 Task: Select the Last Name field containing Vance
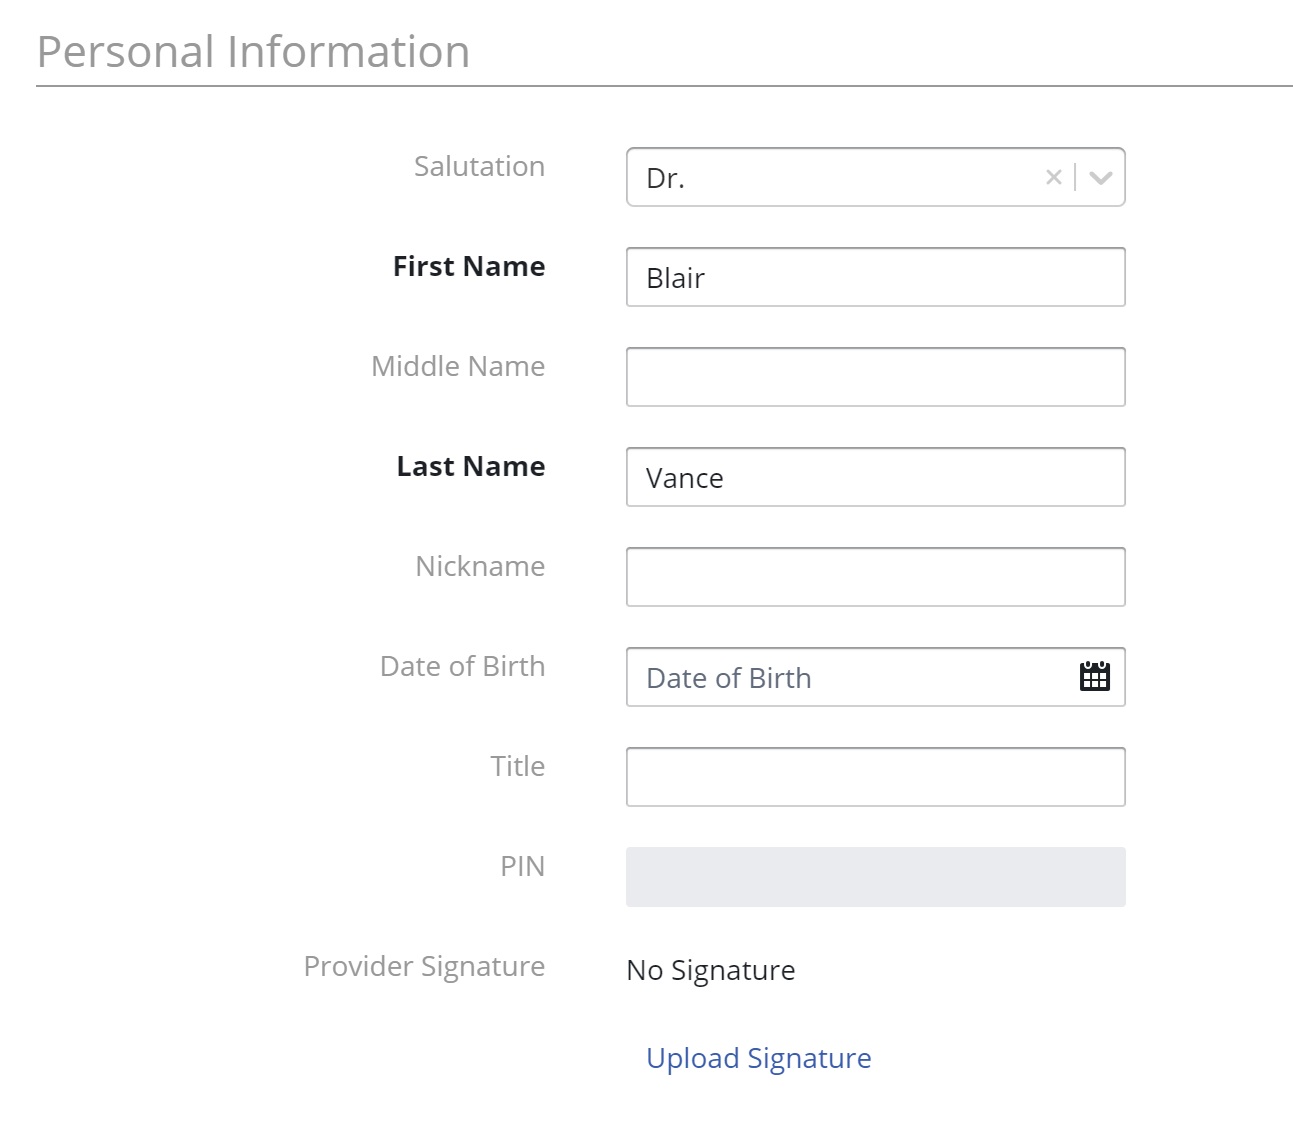tap(875, 477)
